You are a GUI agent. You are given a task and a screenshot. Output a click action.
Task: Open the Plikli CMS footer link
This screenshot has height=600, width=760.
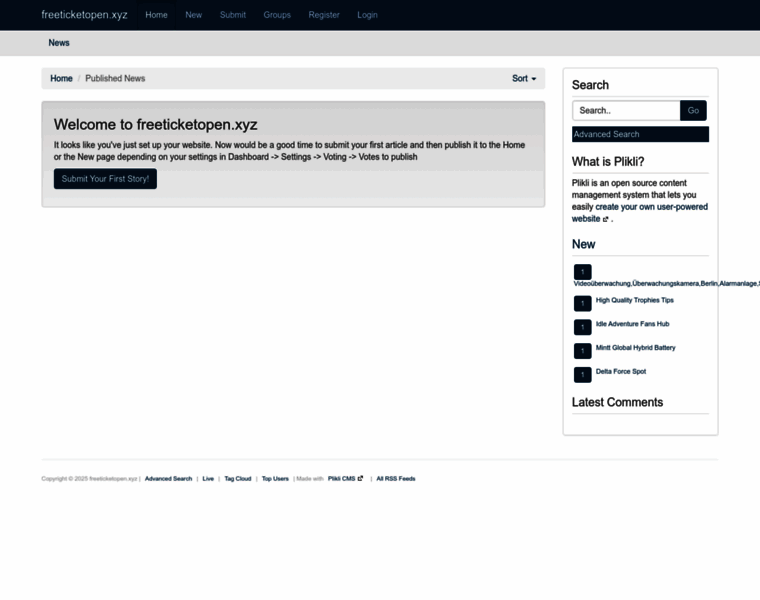342,479
